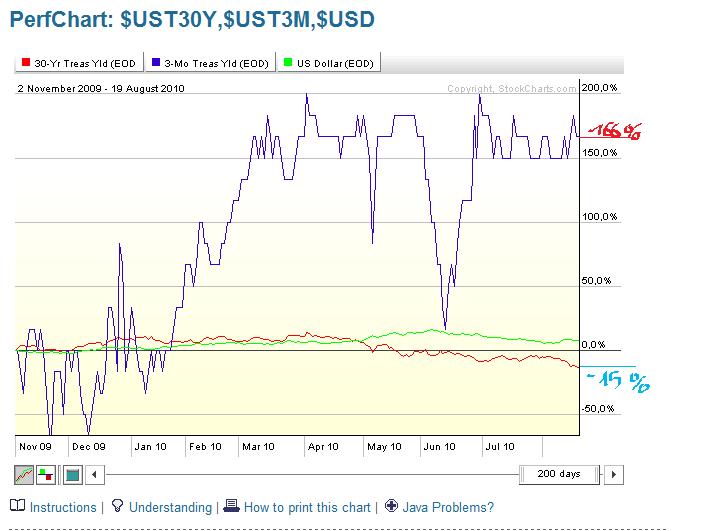The width and height of the screenshot is (720, 531).
Task: Click the plus icon beside Java Problems
Action: pyautogui.click(x=392, y=507)
